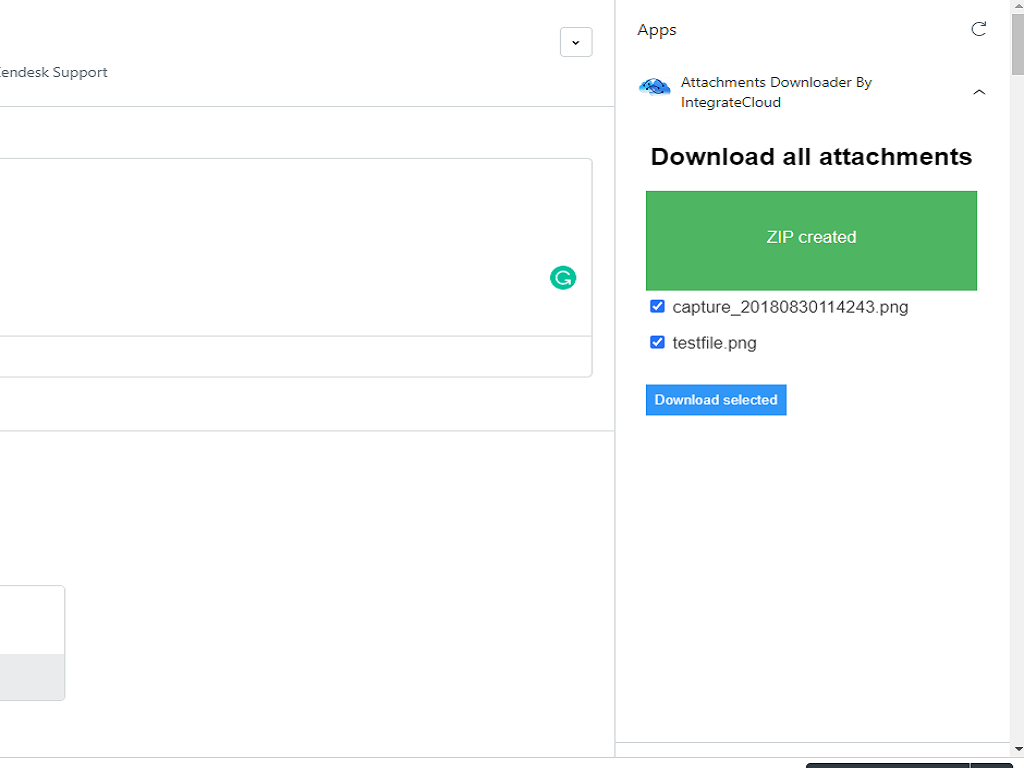The image size is (1024, 768).
Task: Click the vertical scrollbar thumb
Action: click(1016, 45)
